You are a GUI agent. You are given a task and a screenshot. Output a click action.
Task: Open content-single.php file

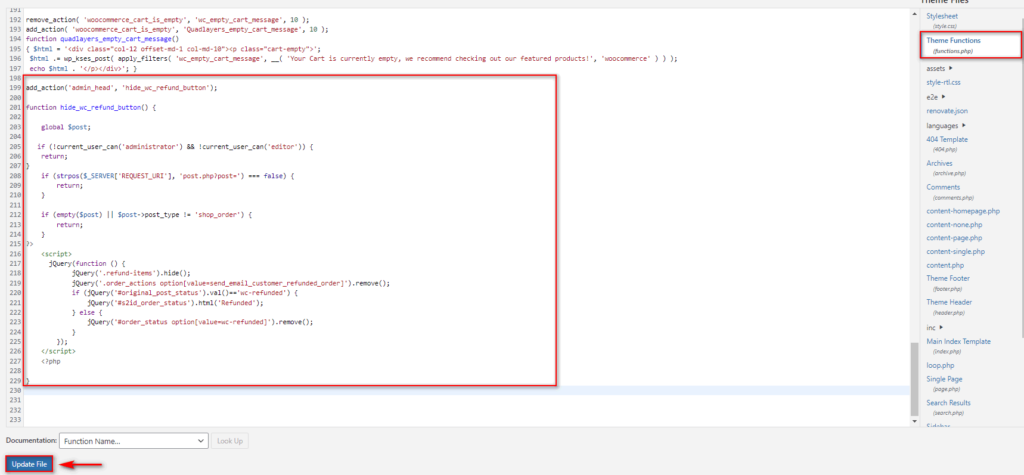click(955, 252)
